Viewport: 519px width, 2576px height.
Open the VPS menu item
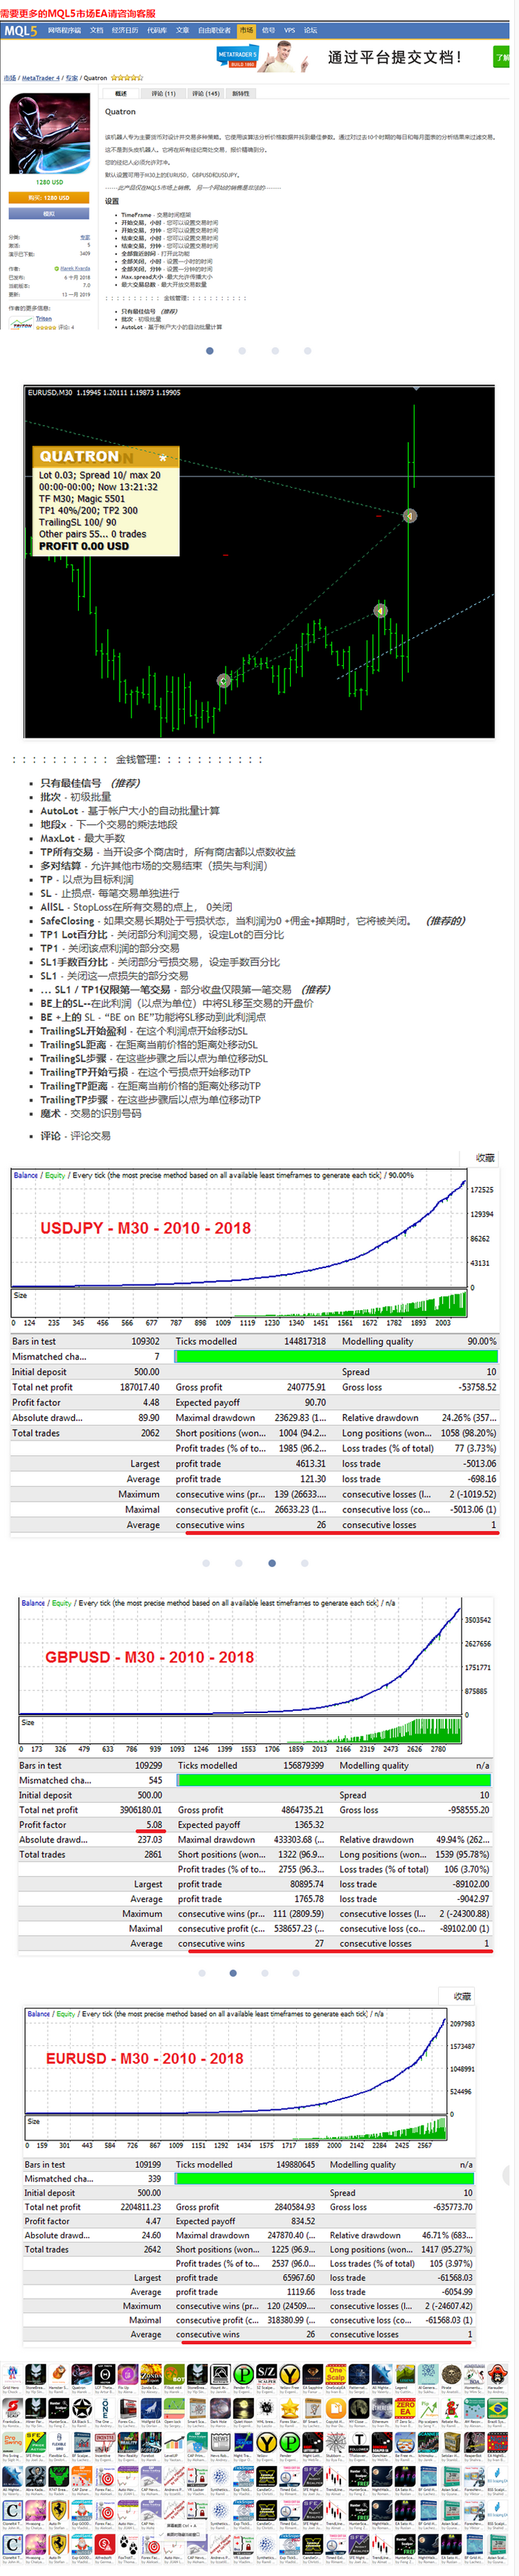[x=289, y=30]
